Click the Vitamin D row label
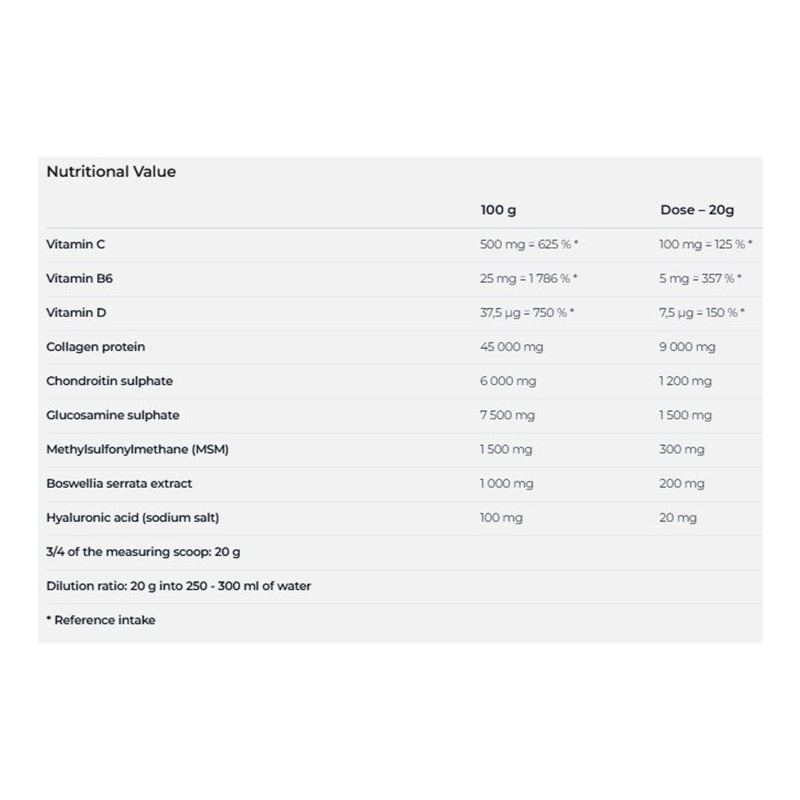The width and height of the screenshot is (800, 800). tap(76, 313)
